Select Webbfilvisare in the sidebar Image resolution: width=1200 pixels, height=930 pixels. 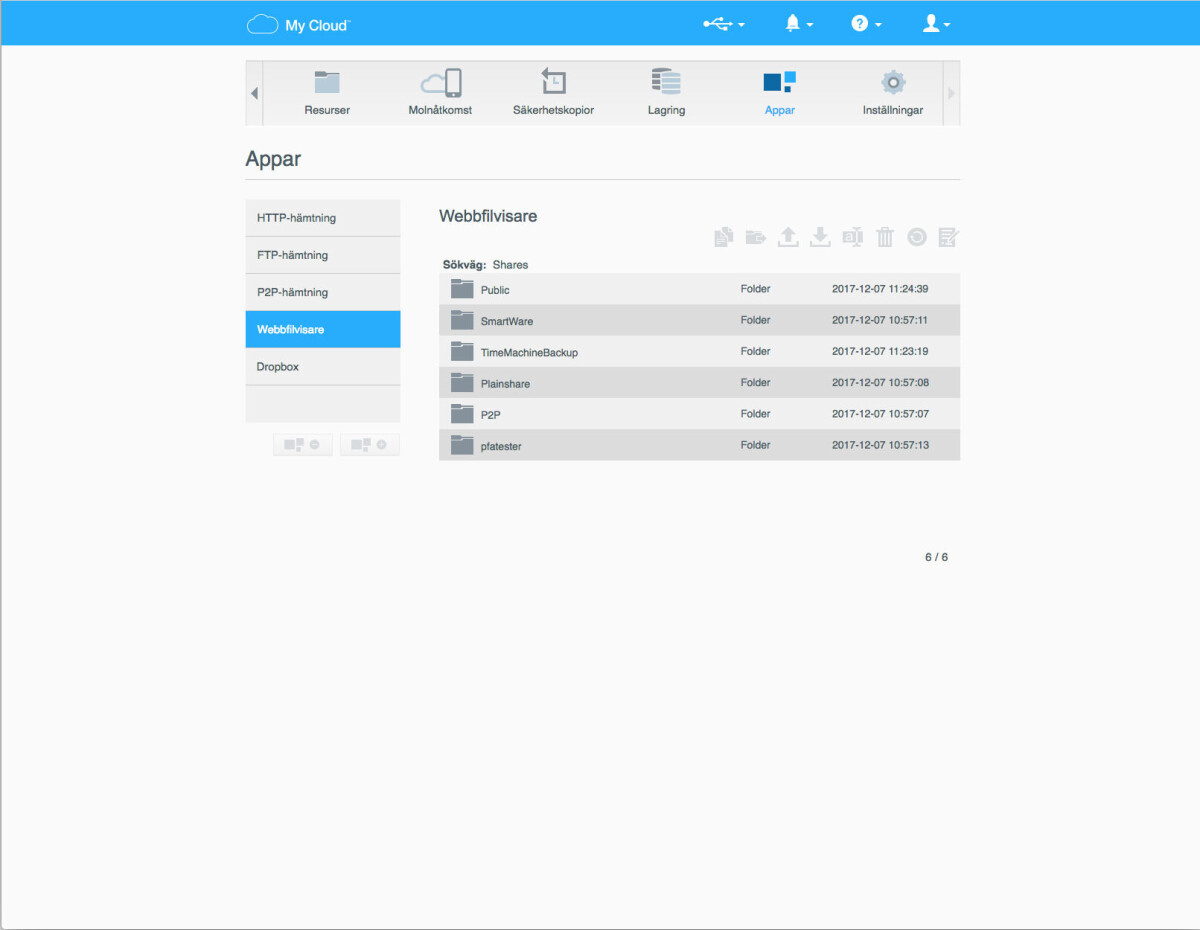coord(323,329)
